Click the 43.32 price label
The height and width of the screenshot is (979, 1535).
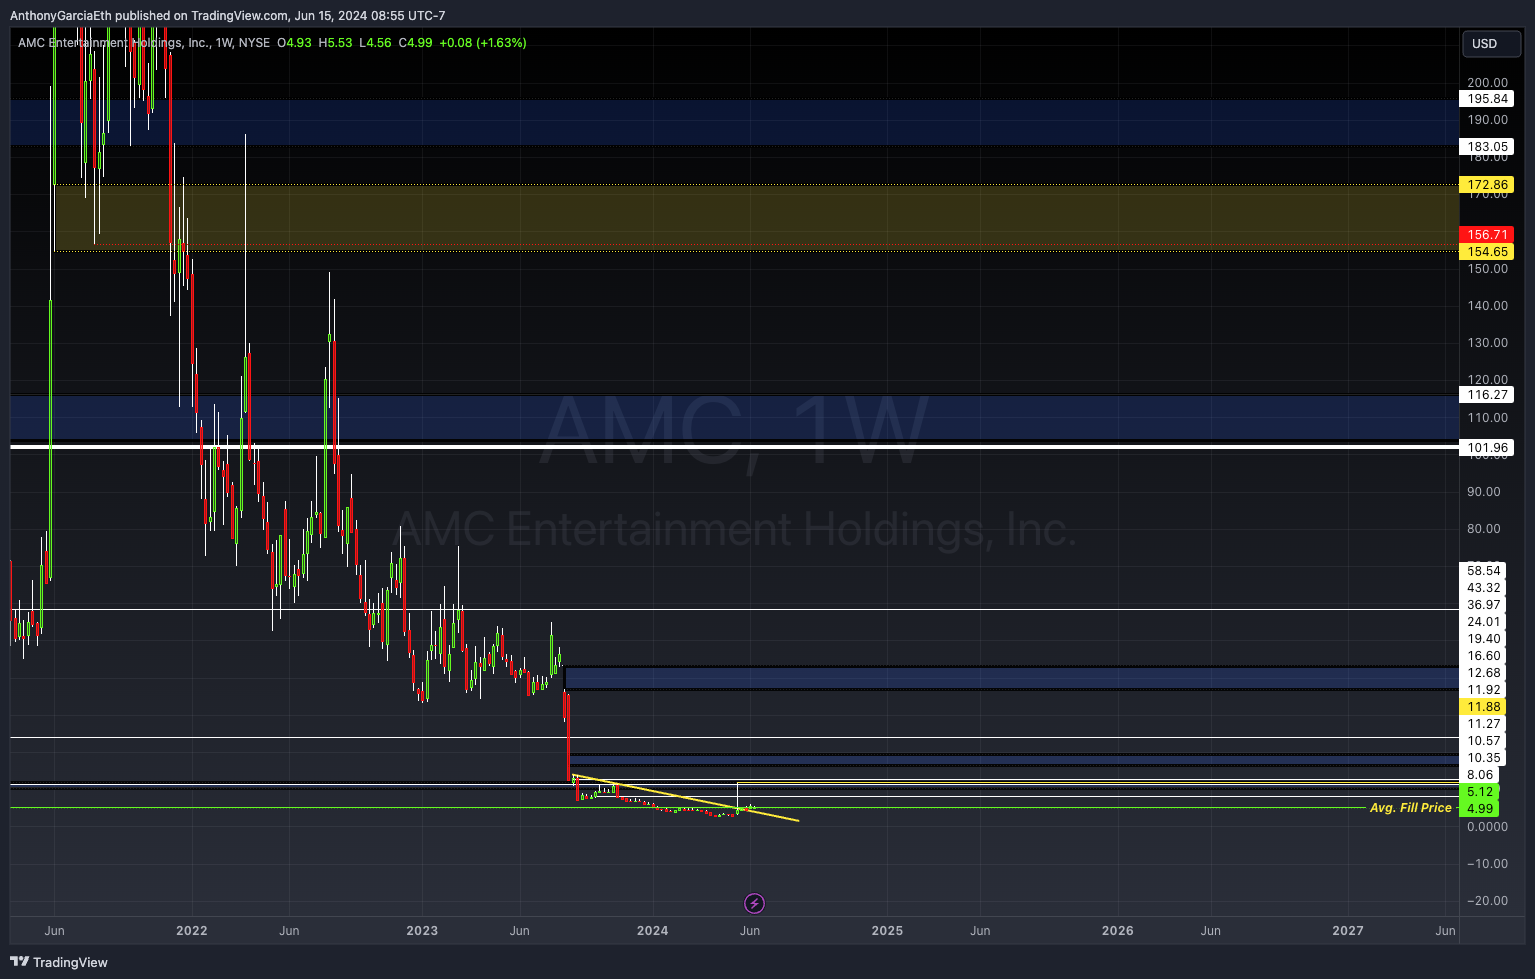click(1484, 588)
